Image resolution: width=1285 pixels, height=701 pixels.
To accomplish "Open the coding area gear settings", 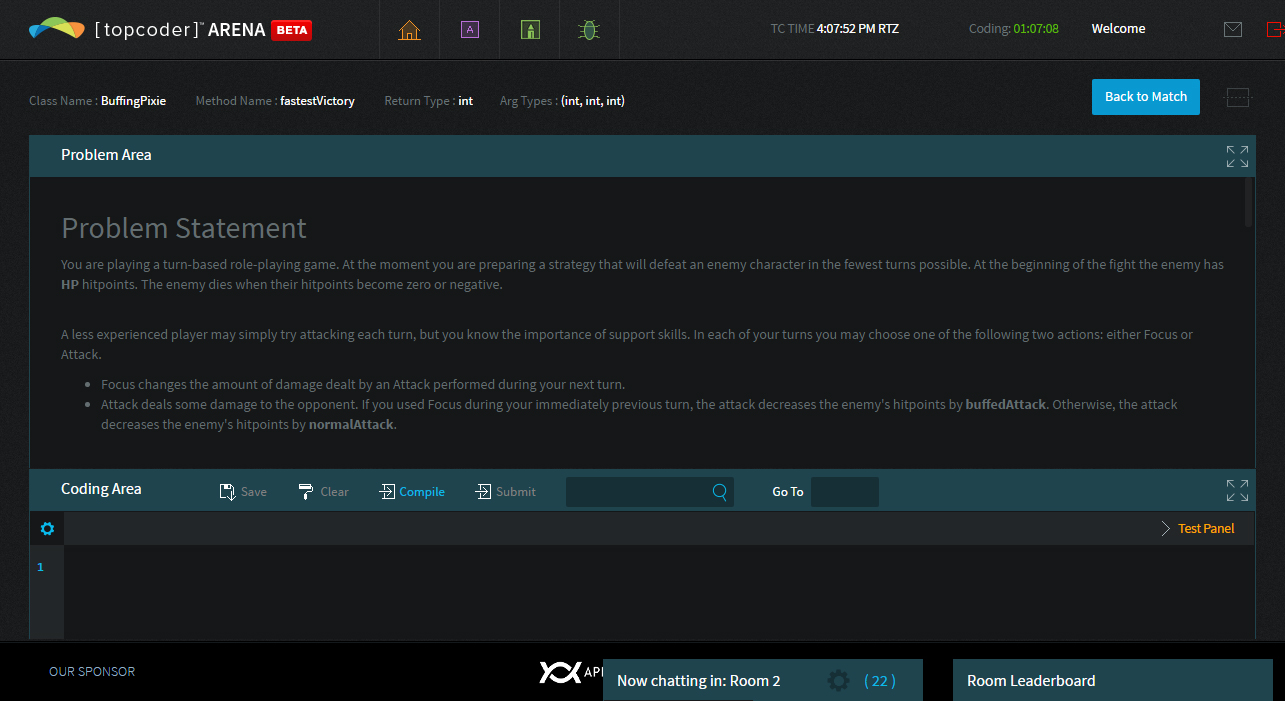I will pyautogui.click(x=47, y=529).
